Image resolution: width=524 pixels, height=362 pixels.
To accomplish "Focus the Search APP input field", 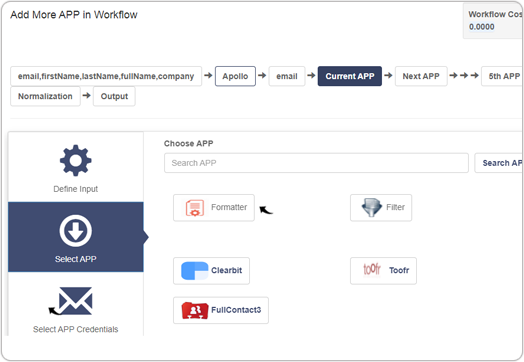I will [x=316, y=163].
